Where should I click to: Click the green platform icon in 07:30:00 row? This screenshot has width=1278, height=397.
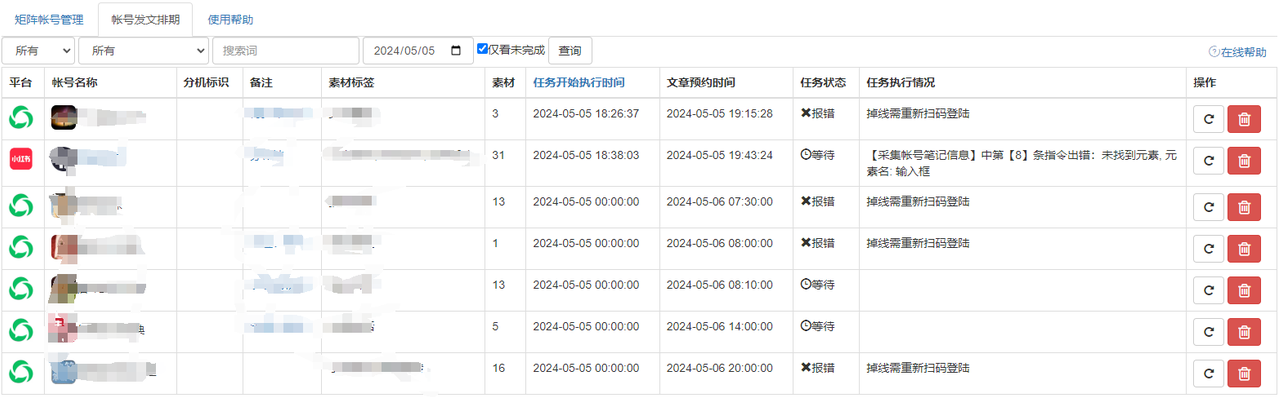(21, 205)
